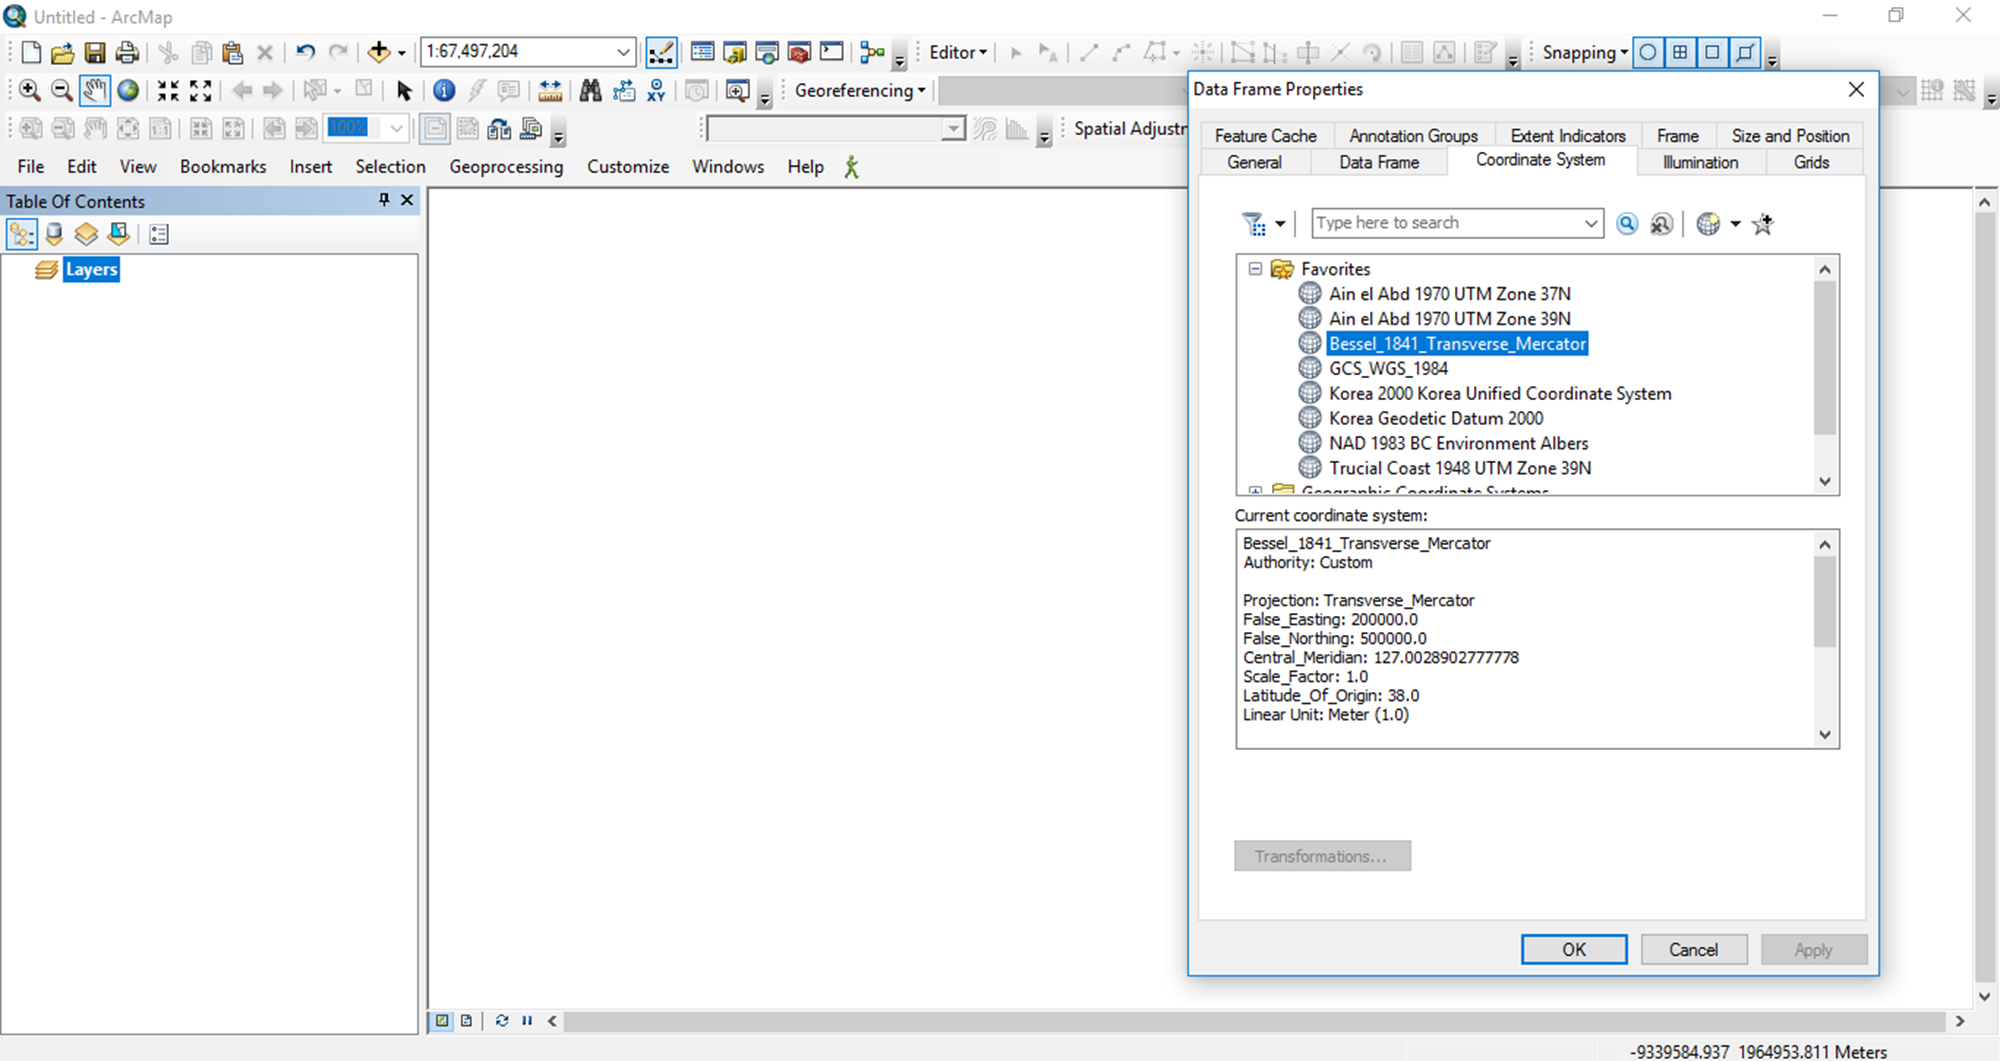Switch to the Extent Indicators tab
This screenshot has width=2000, height=1061.
click(1568, 136)
